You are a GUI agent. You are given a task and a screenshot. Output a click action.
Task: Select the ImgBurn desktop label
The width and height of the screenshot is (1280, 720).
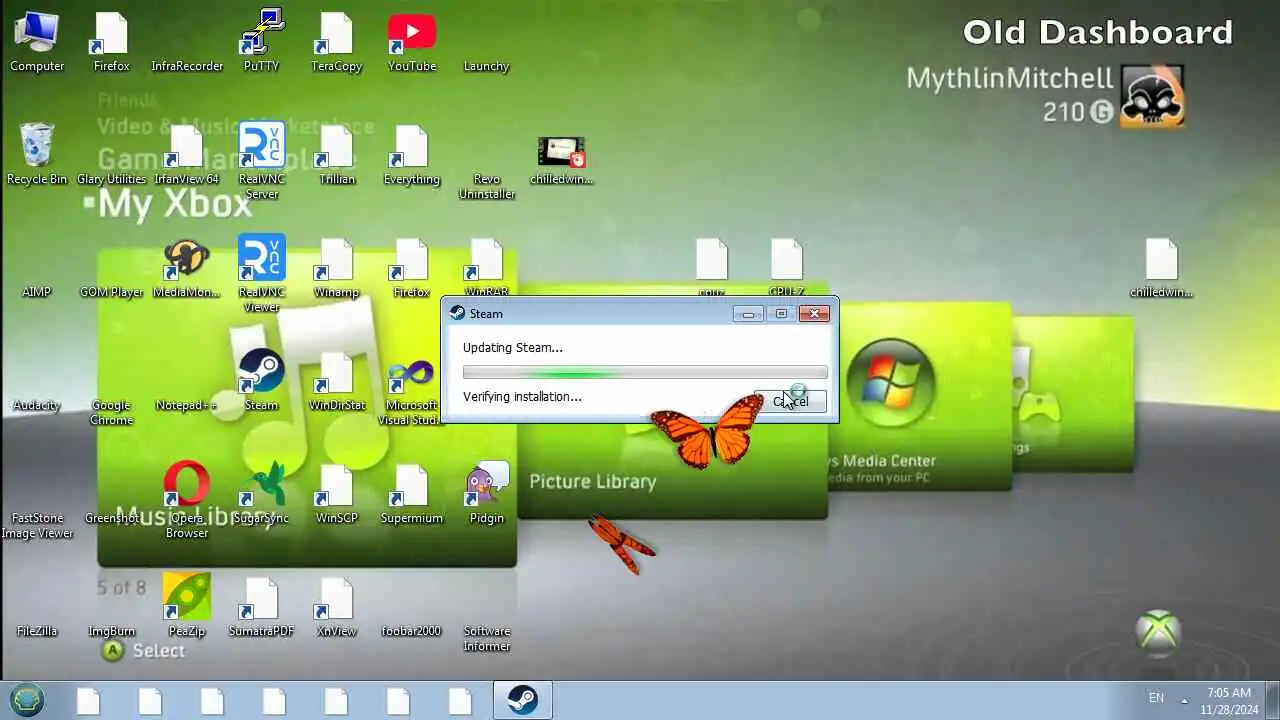(x=111, y=631)
